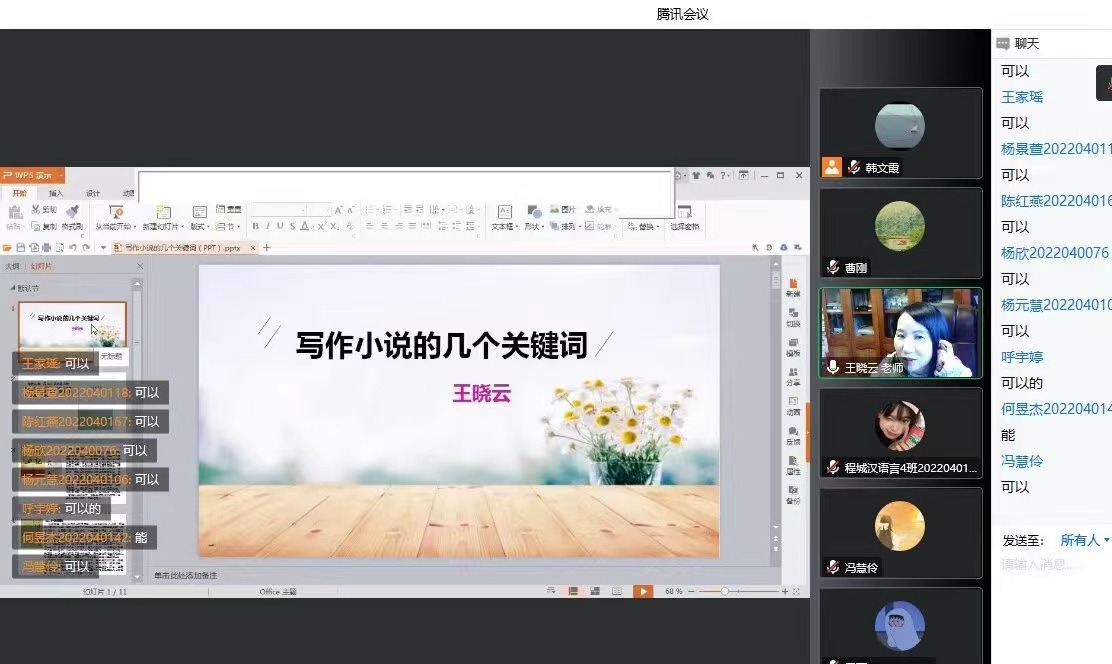
Task: Click the Shapes icon in ribbon
Action: (x=534, y=213)
